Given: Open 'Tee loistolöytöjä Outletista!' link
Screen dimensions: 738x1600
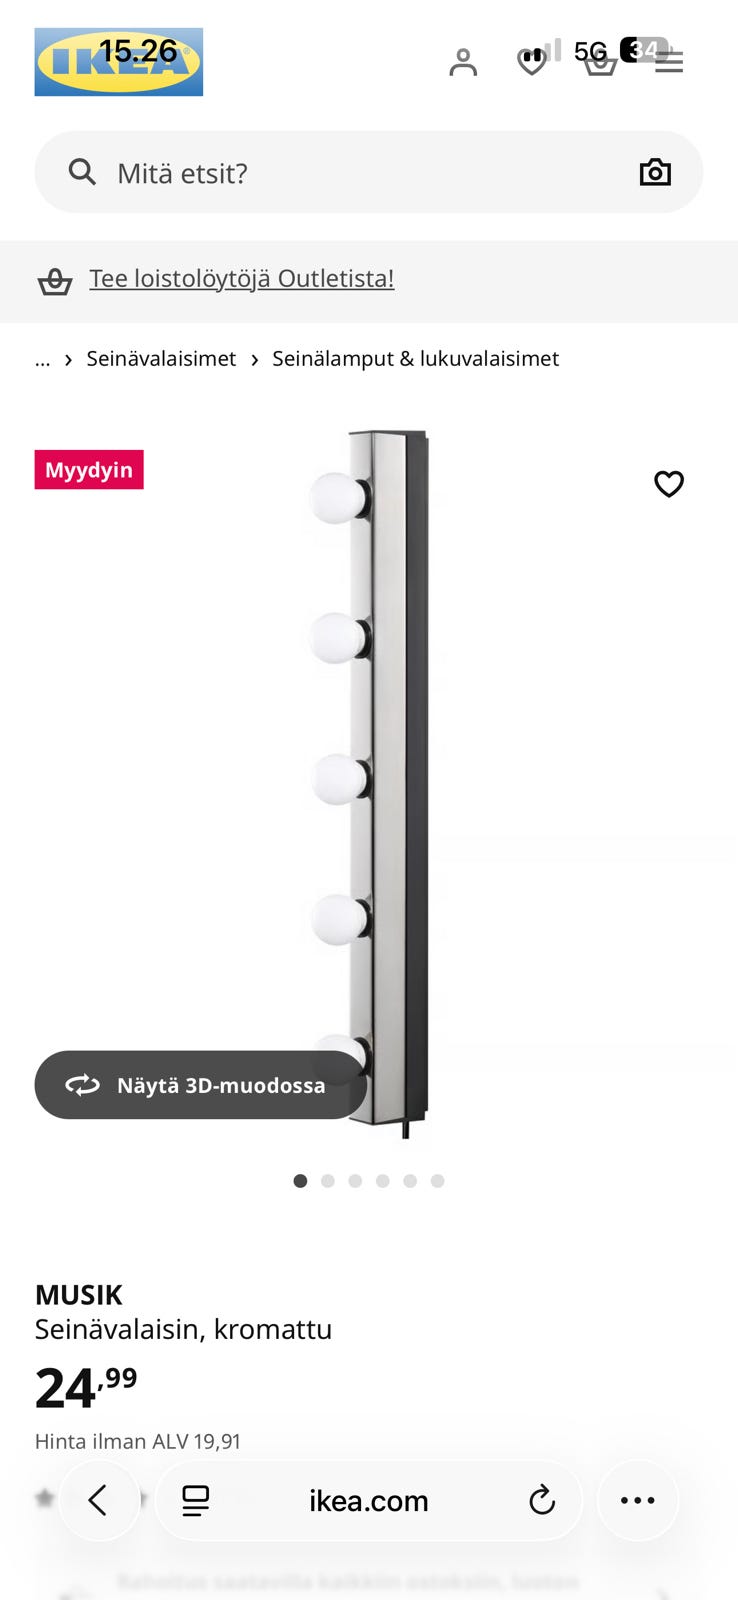Looking at the screenshot, I should [x=242, y=278].
